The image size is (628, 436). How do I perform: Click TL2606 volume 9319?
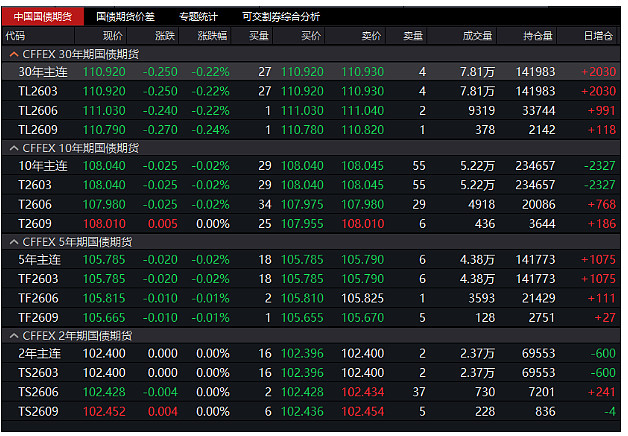482,111
